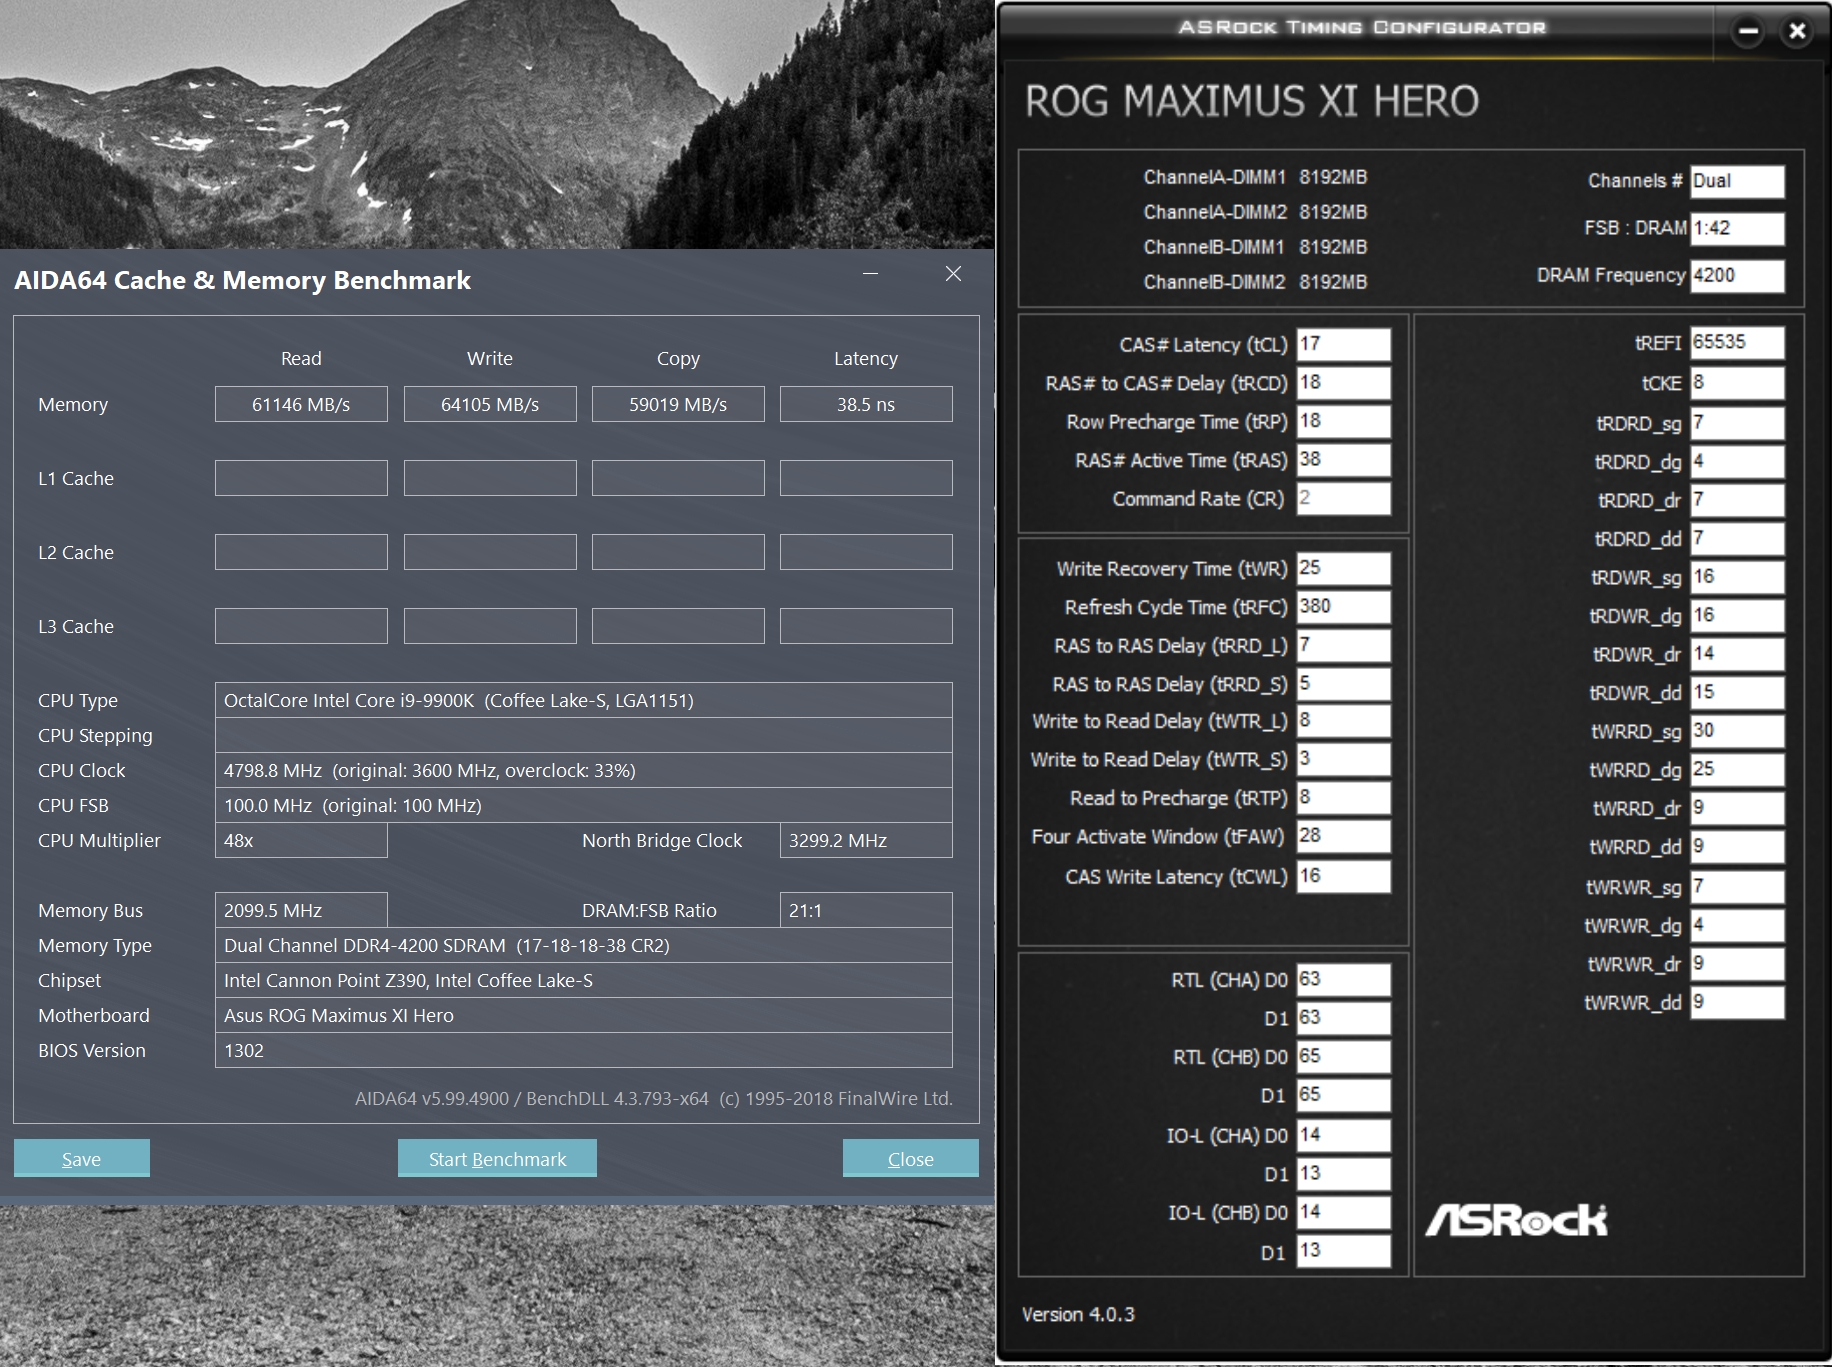1832x1367 pixels.
Task: Minimize the AIDA64 benchmark window
Action: [871, 274]
